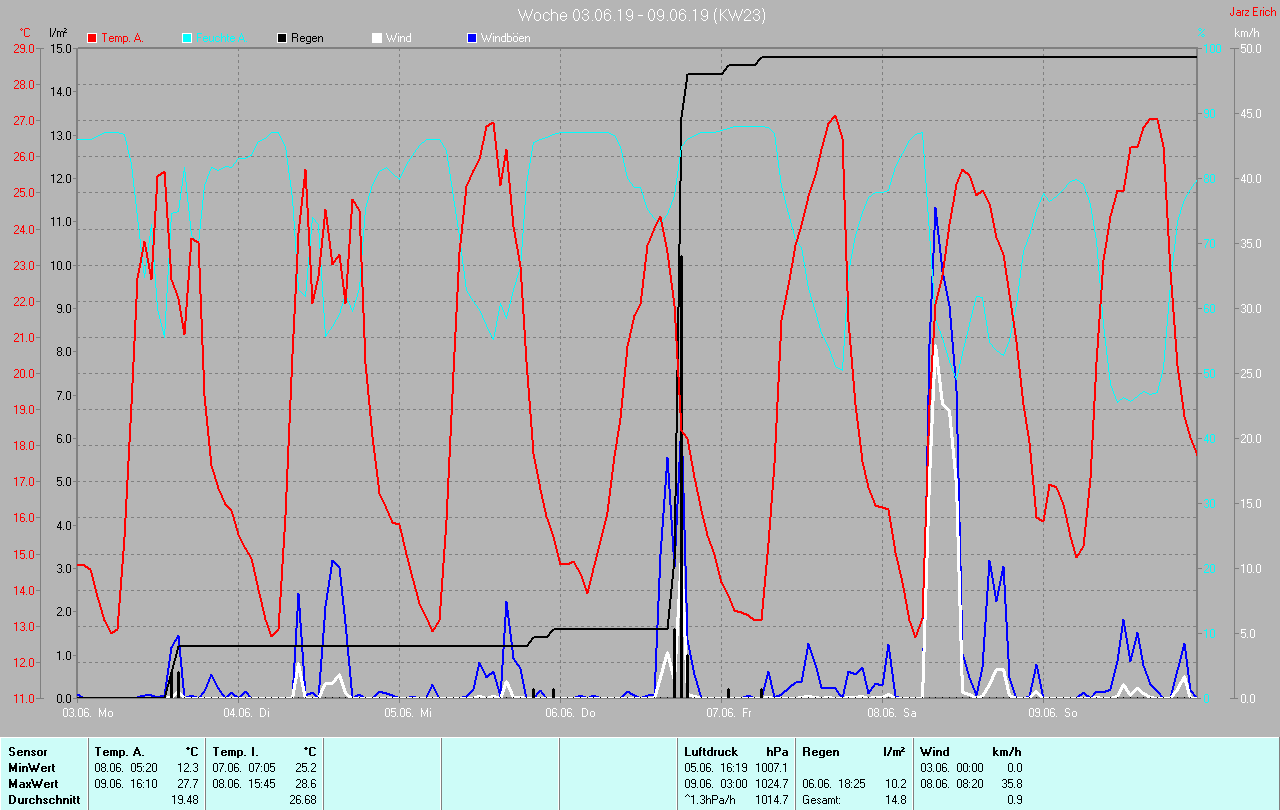Click the black Regen legend square
Viewport: 1280px width, 810px height.
tap(282, 38)
